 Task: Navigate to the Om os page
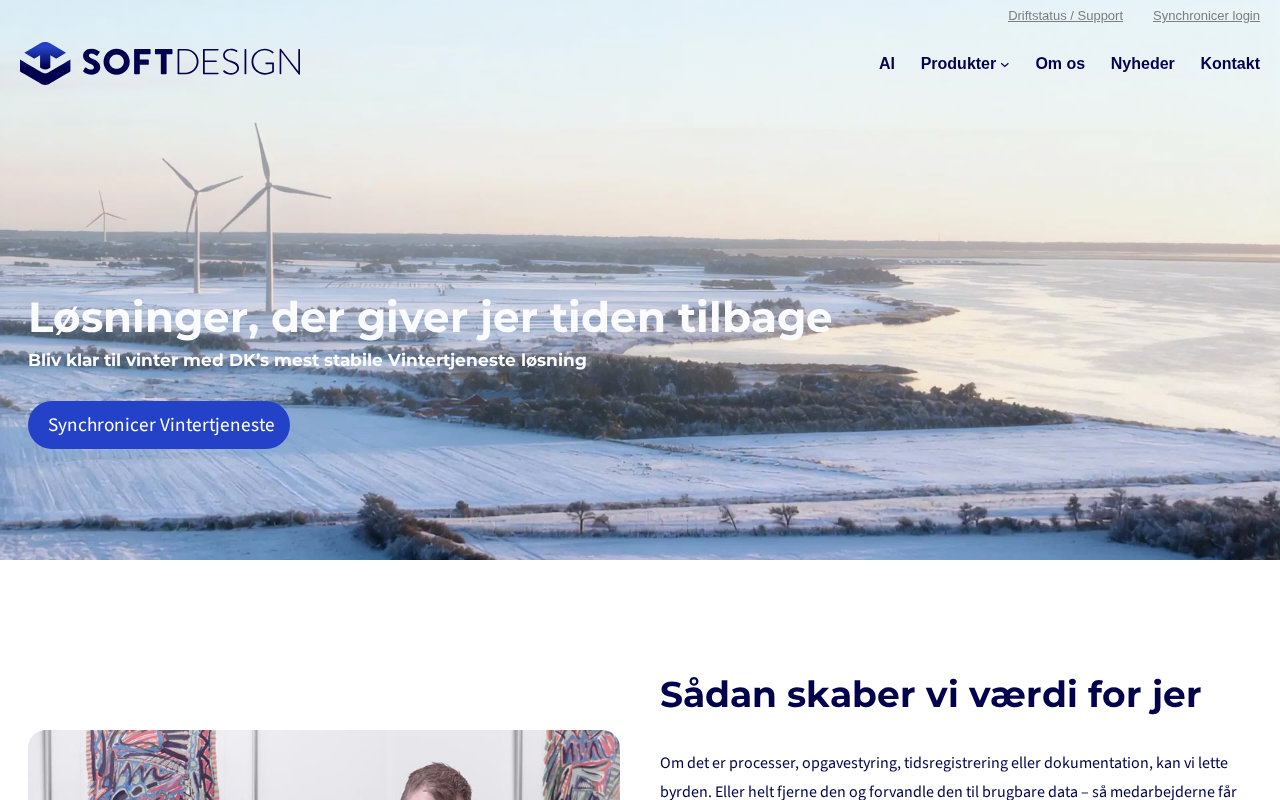click(1060, 64)
